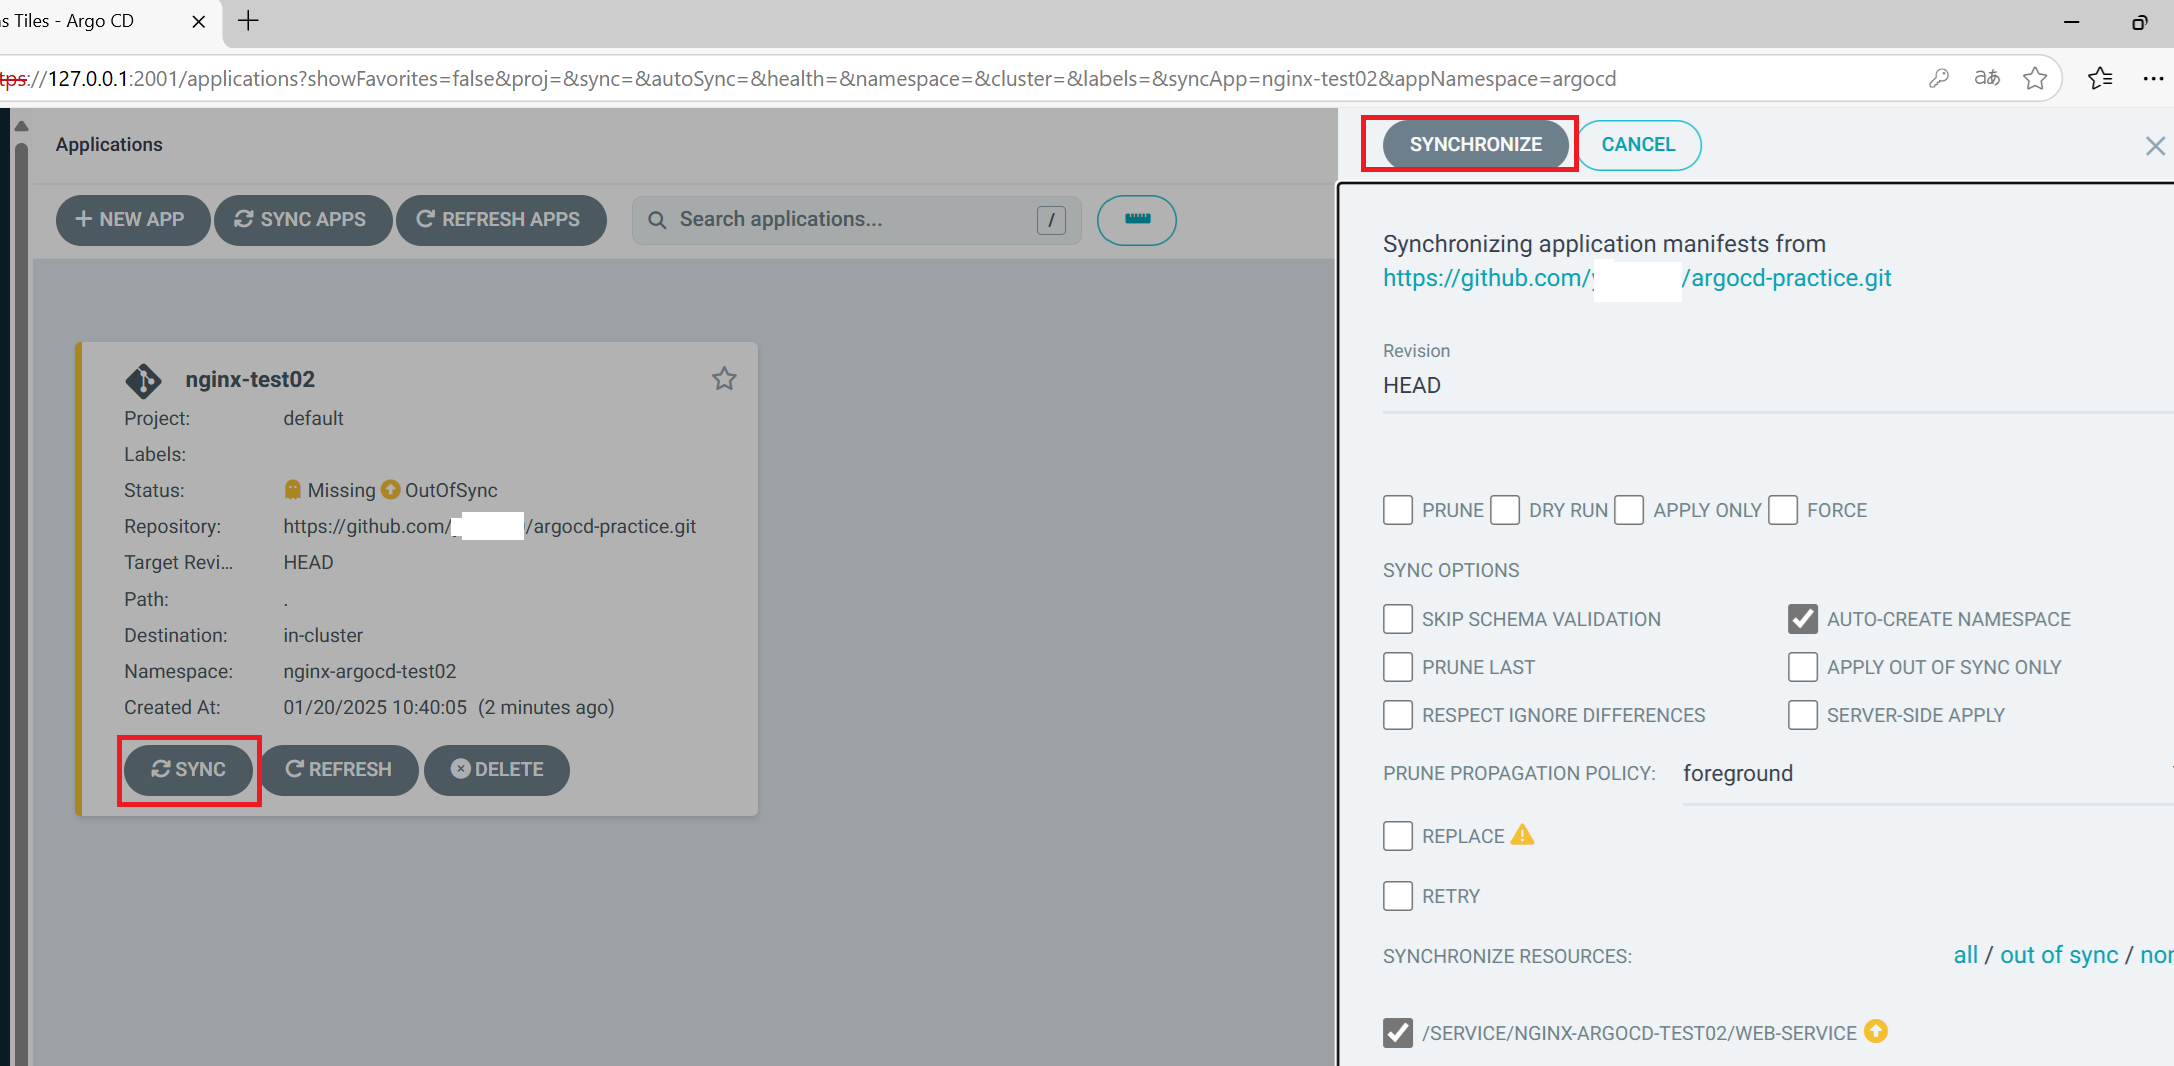Open the browser favorites list icon
This screenshot has width=2174, height=1066.
pyautogui.click(x=2100, y=78)
